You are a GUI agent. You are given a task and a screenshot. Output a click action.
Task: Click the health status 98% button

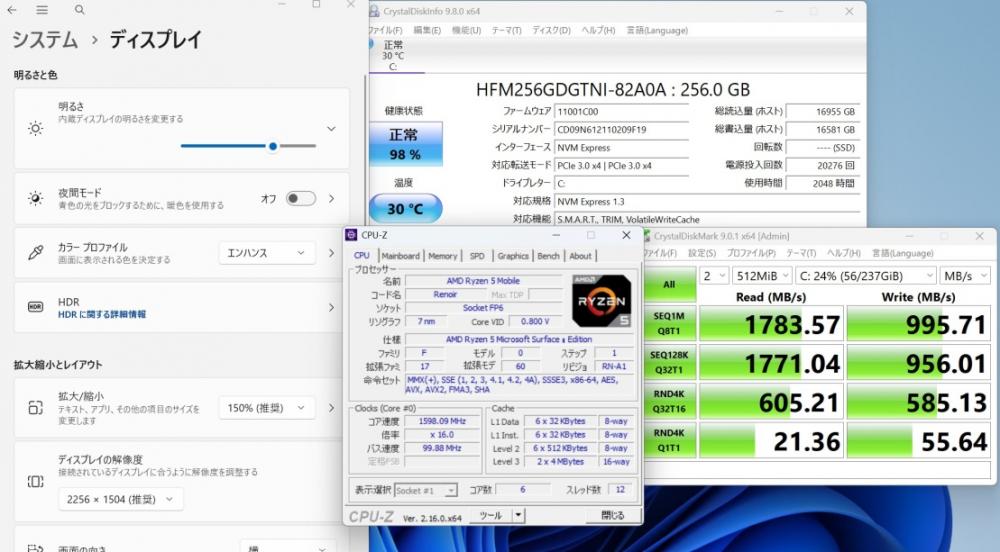tap(406, 144)
